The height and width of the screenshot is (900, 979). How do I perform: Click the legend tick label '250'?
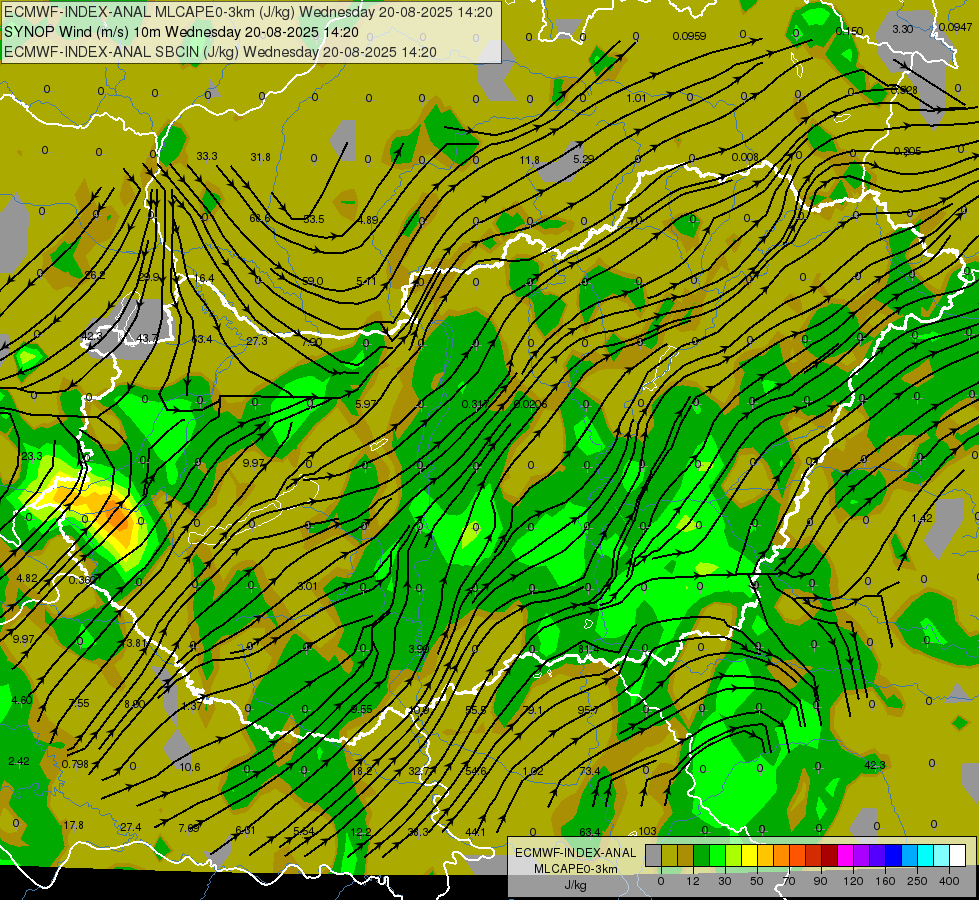[917, 881]
